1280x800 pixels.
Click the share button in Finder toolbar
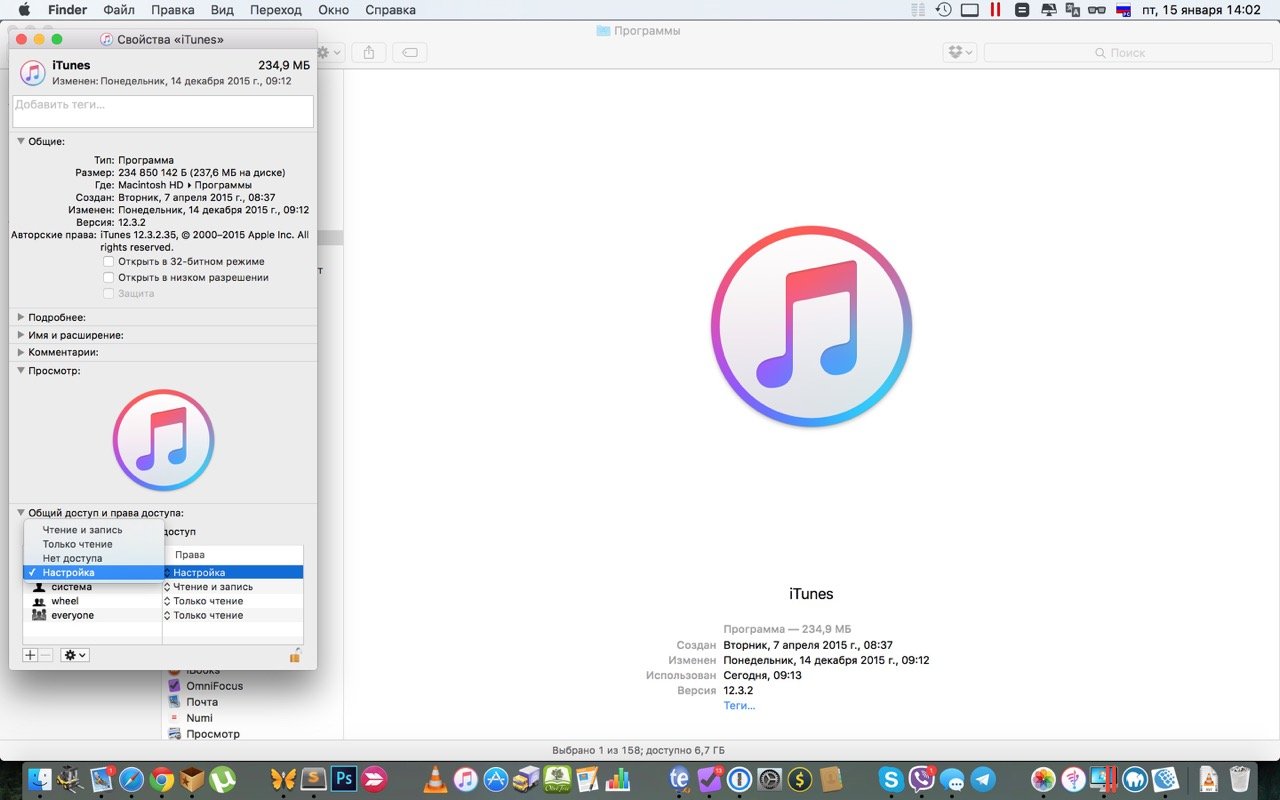[368, 52]
